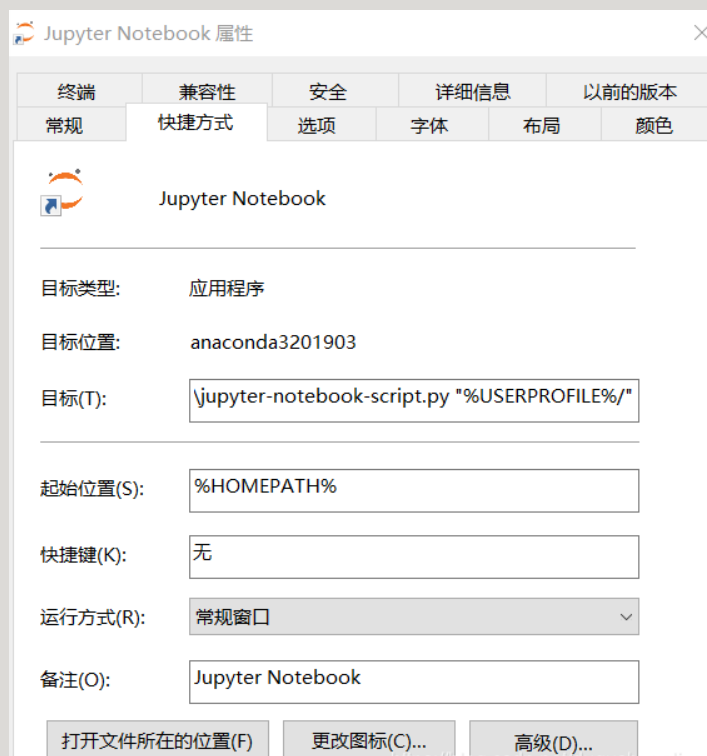Image resolution: width=707 pixels, height=756 pixels.
Task: Click into the 目标(T) target field
Action: coord(414,401)
